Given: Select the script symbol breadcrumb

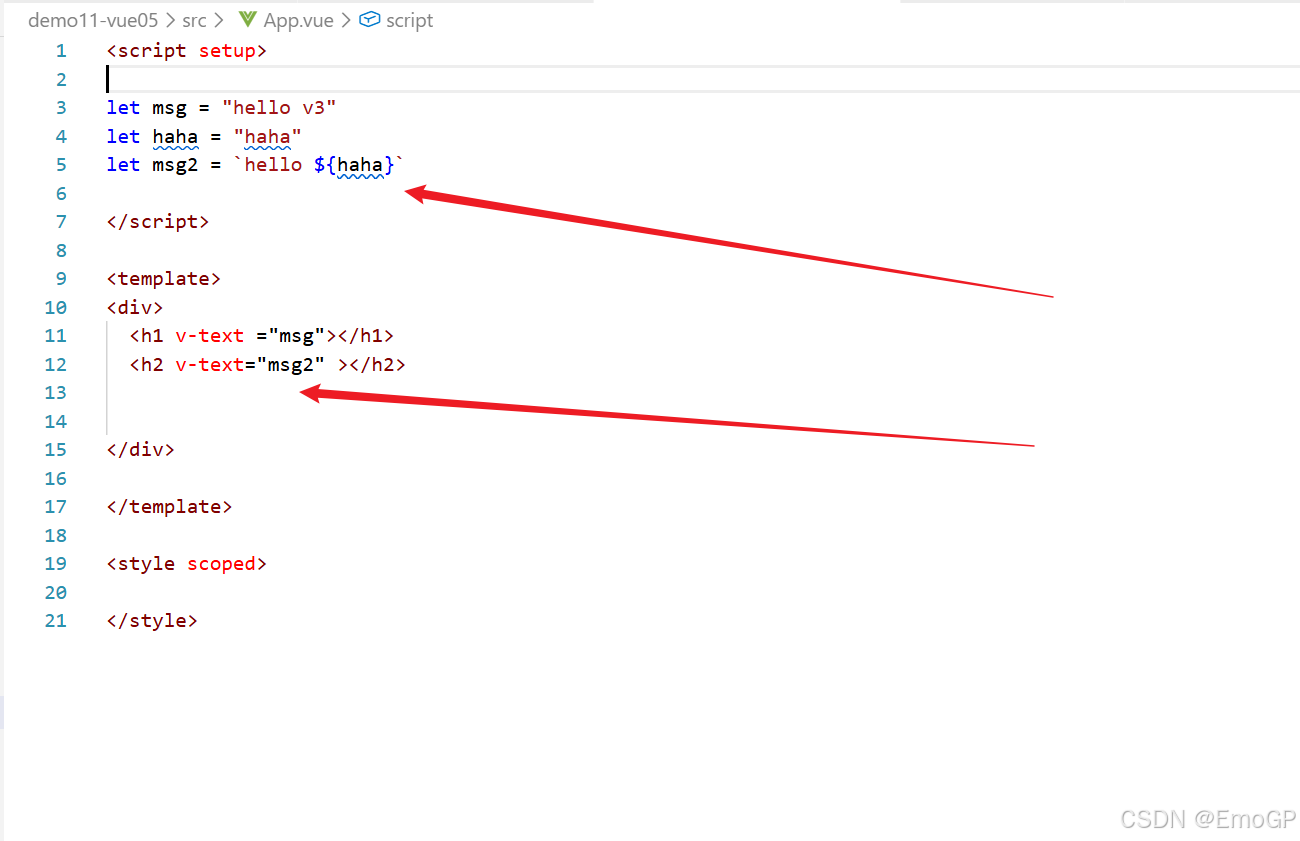Looking at the screenshot, I should point(410,20).
